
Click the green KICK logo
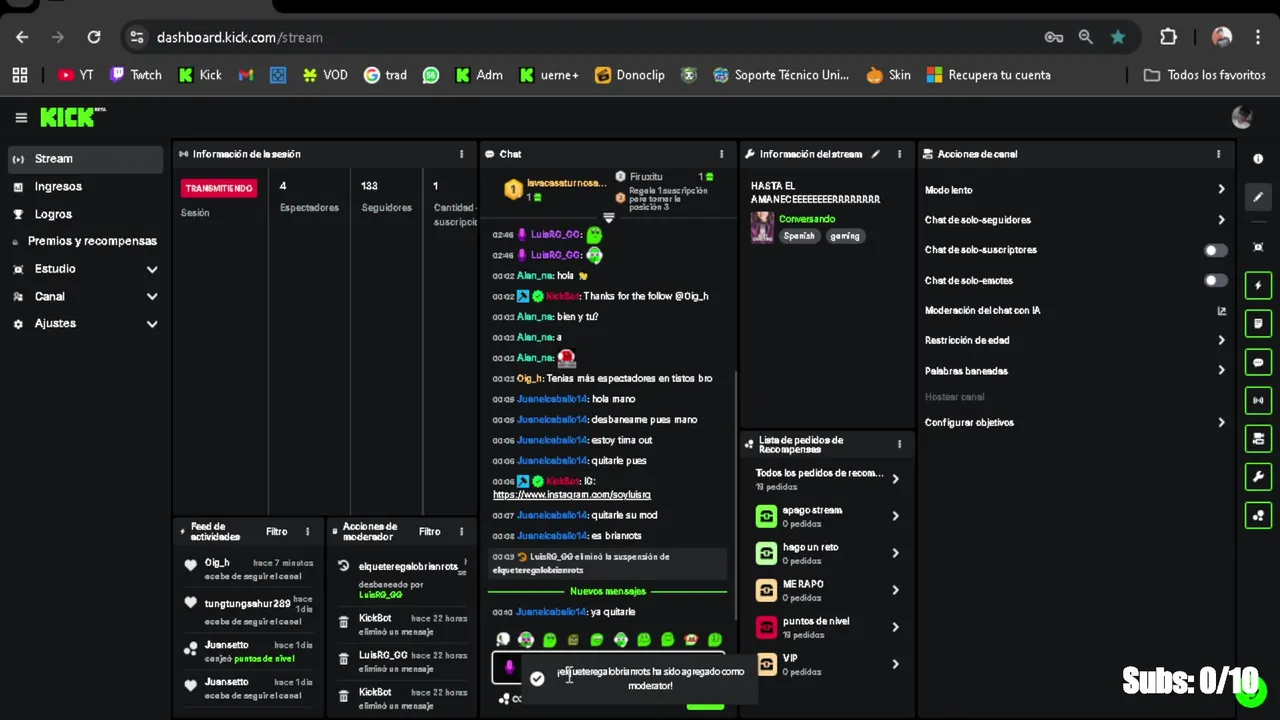72,117
